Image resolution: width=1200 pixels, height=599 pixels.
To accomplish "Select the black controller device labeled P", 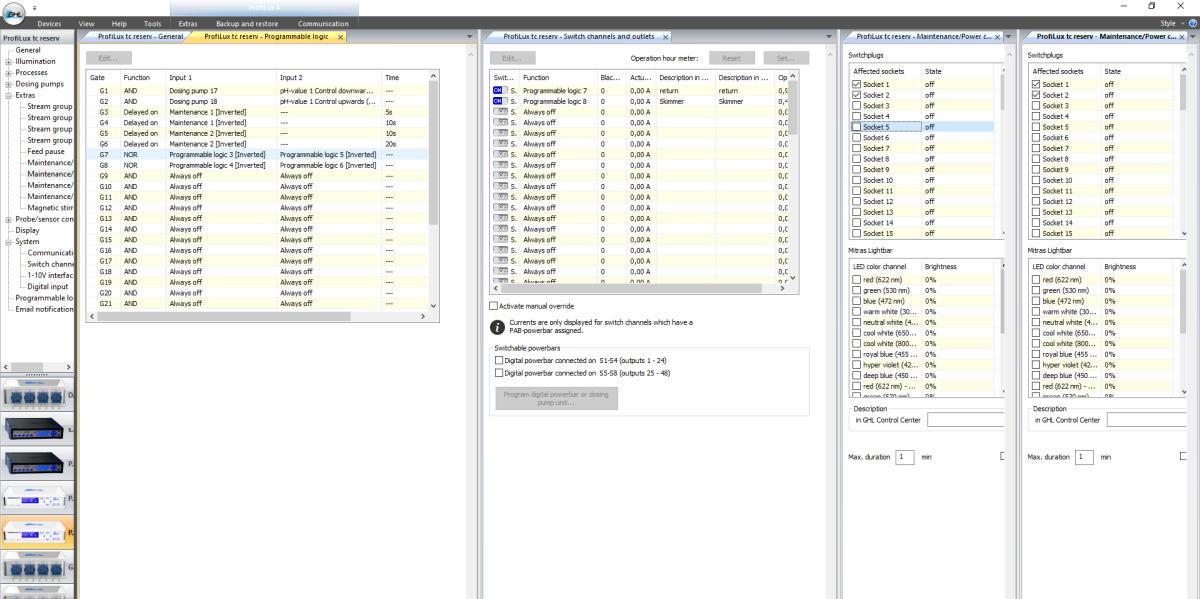I will [x=37, y=463].
